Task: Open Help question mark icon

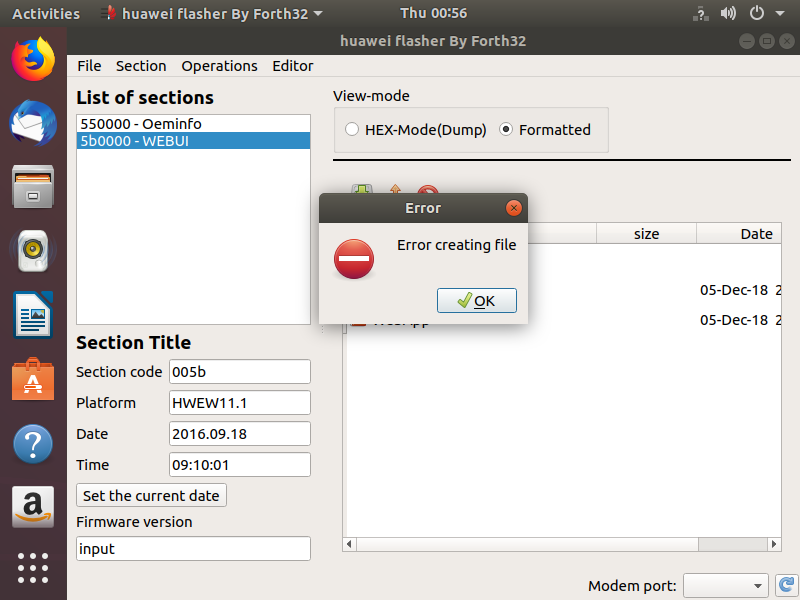Action: (33, 444)
